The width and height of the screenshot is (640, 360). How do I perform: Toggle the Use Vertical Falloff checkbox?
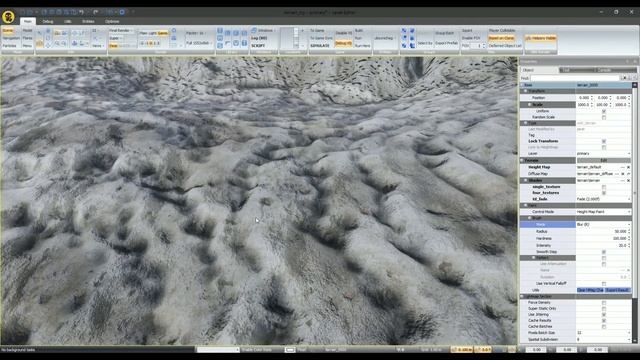point(604,284)
